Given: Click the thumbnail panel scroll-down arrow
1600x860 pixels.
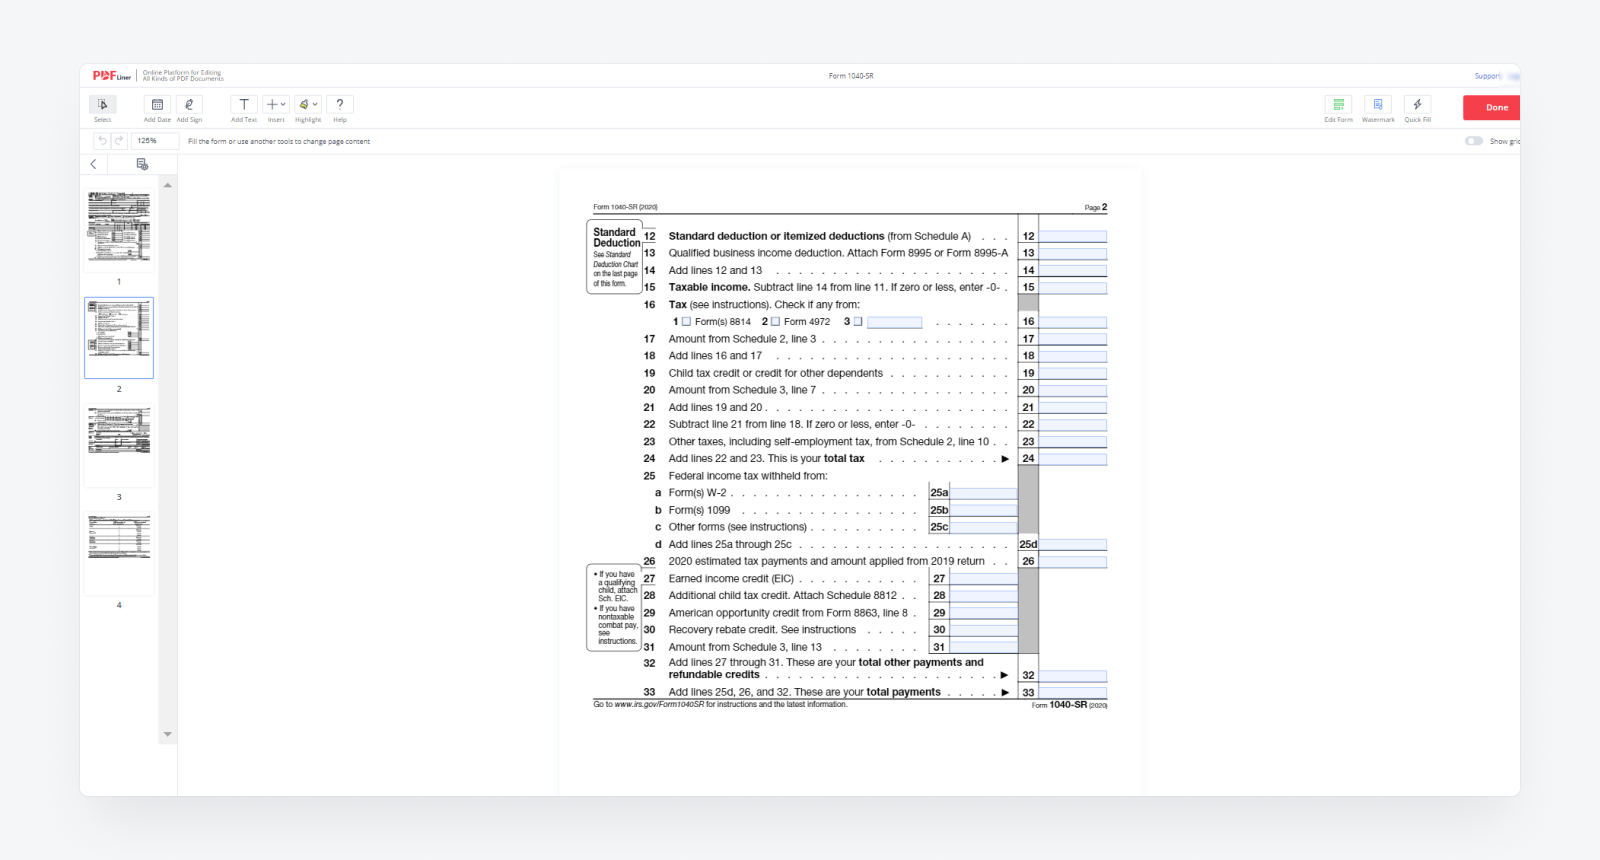Looking at the screenshot, I should [x=168, y=734].
